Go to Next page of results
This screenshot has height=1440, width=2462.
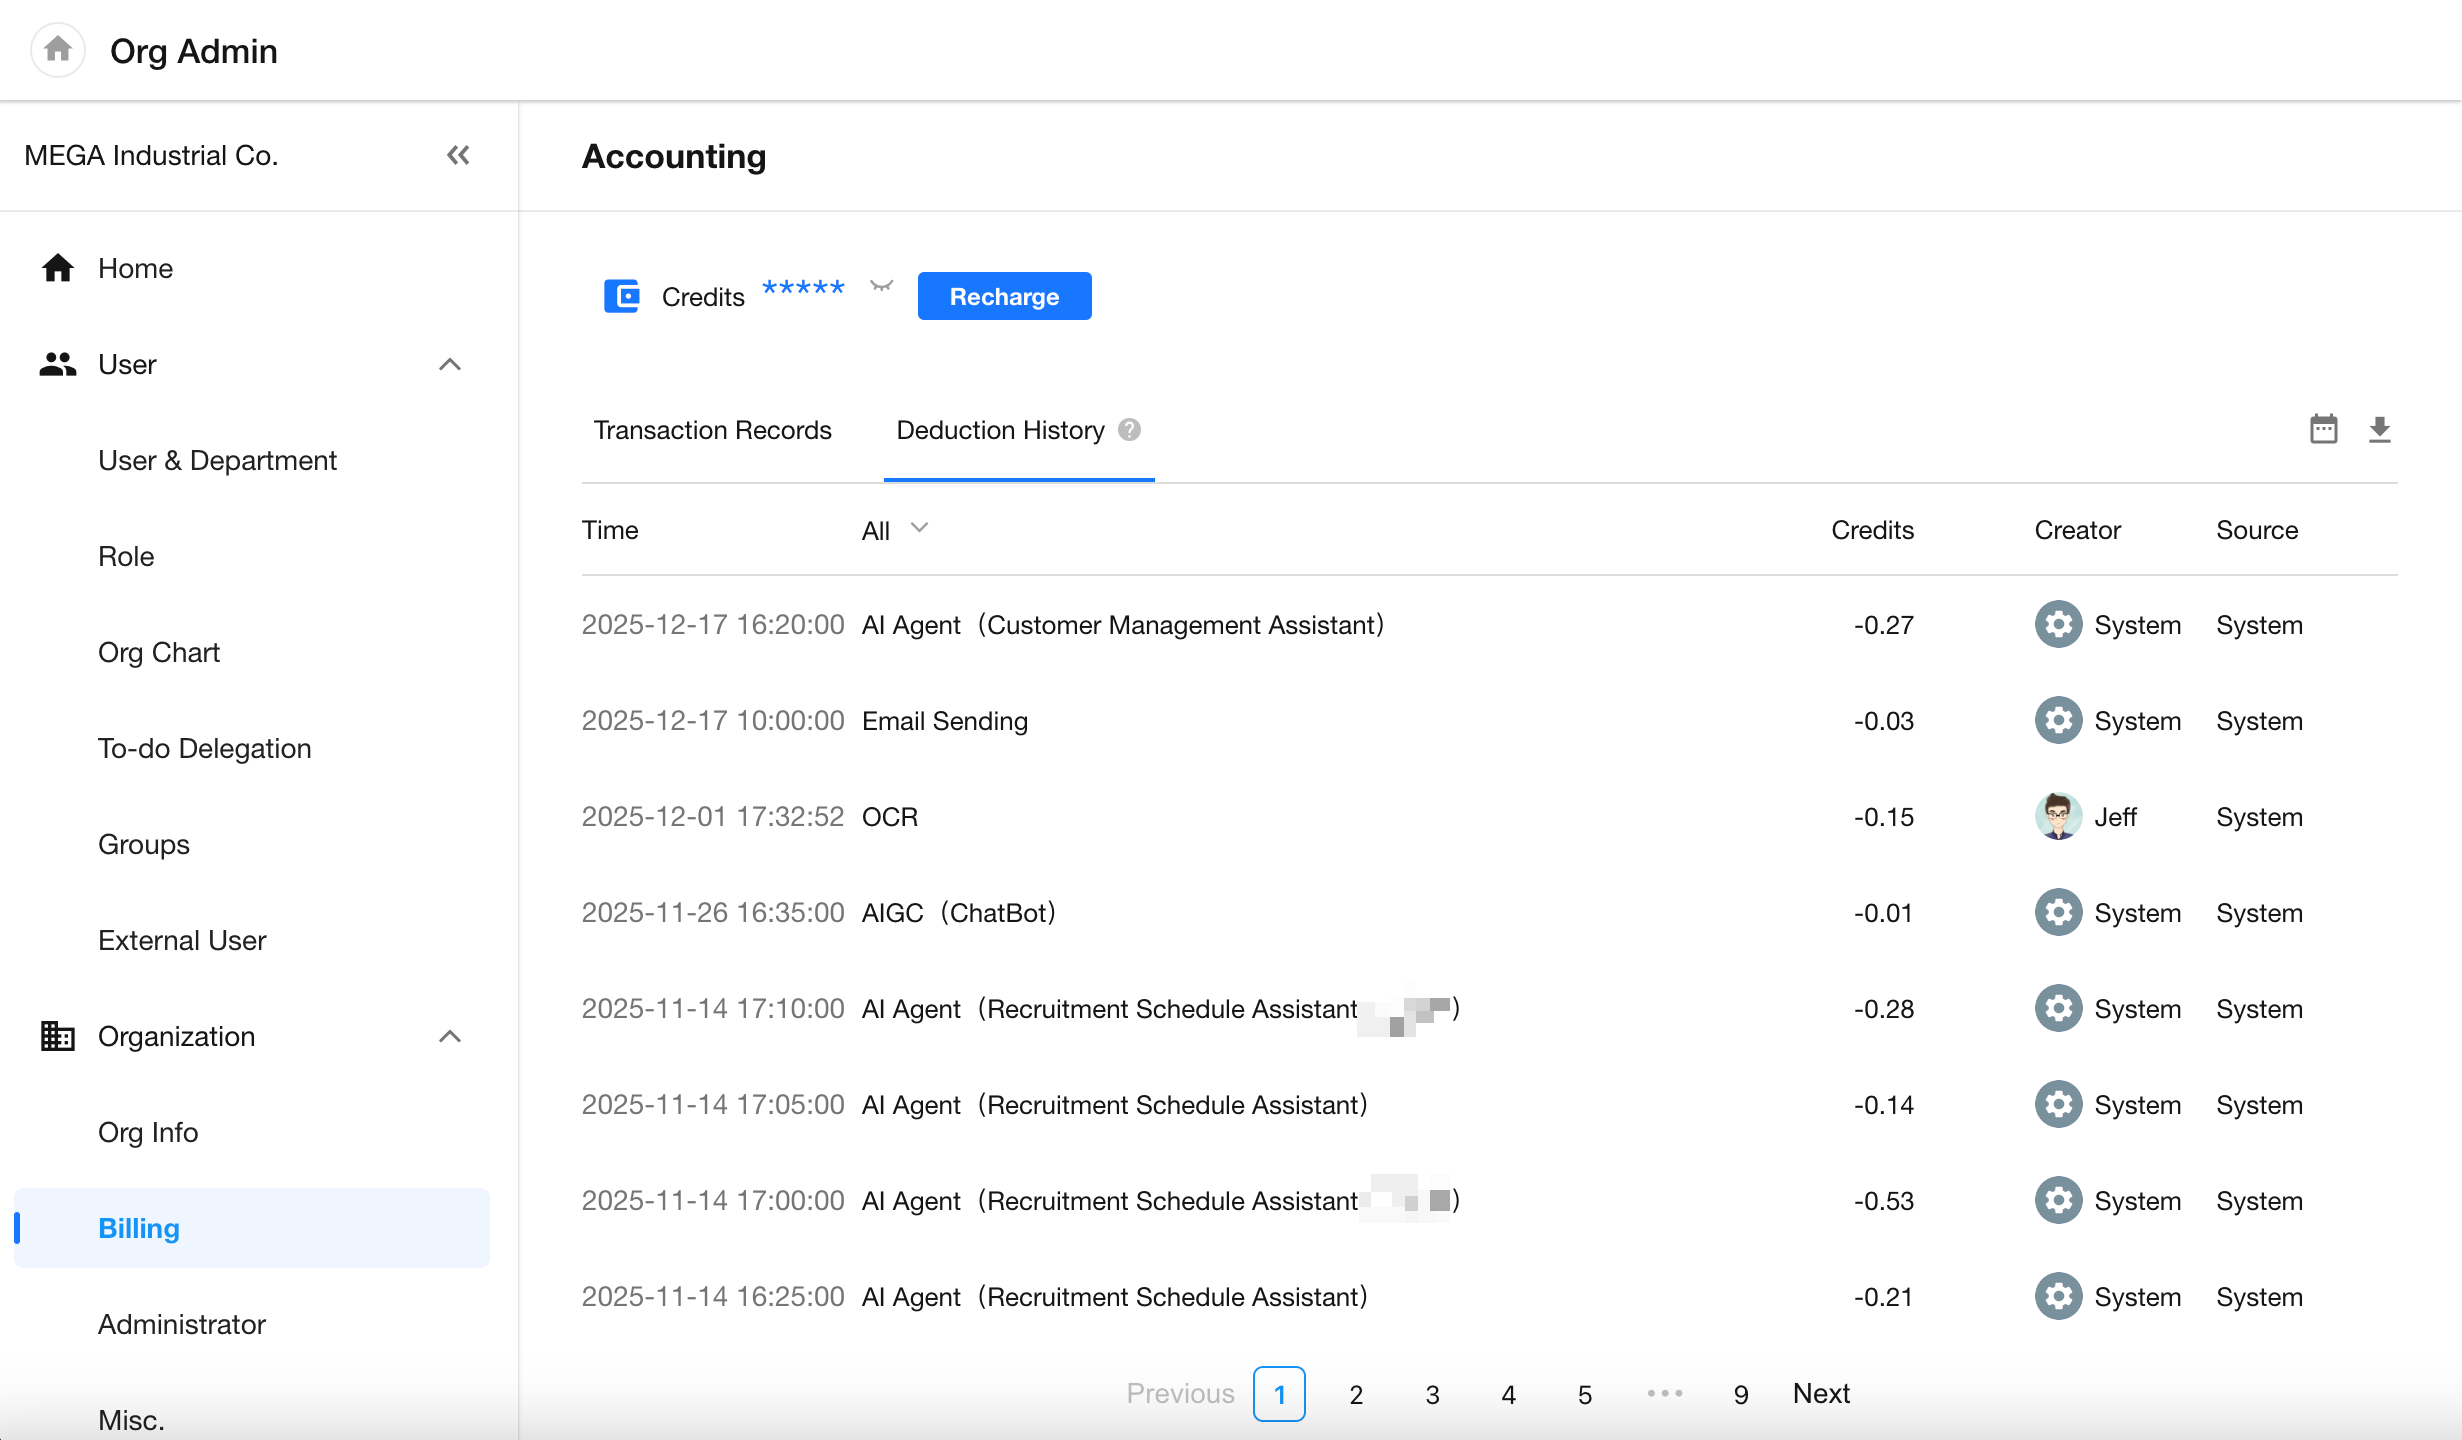pos(1821,1393)
